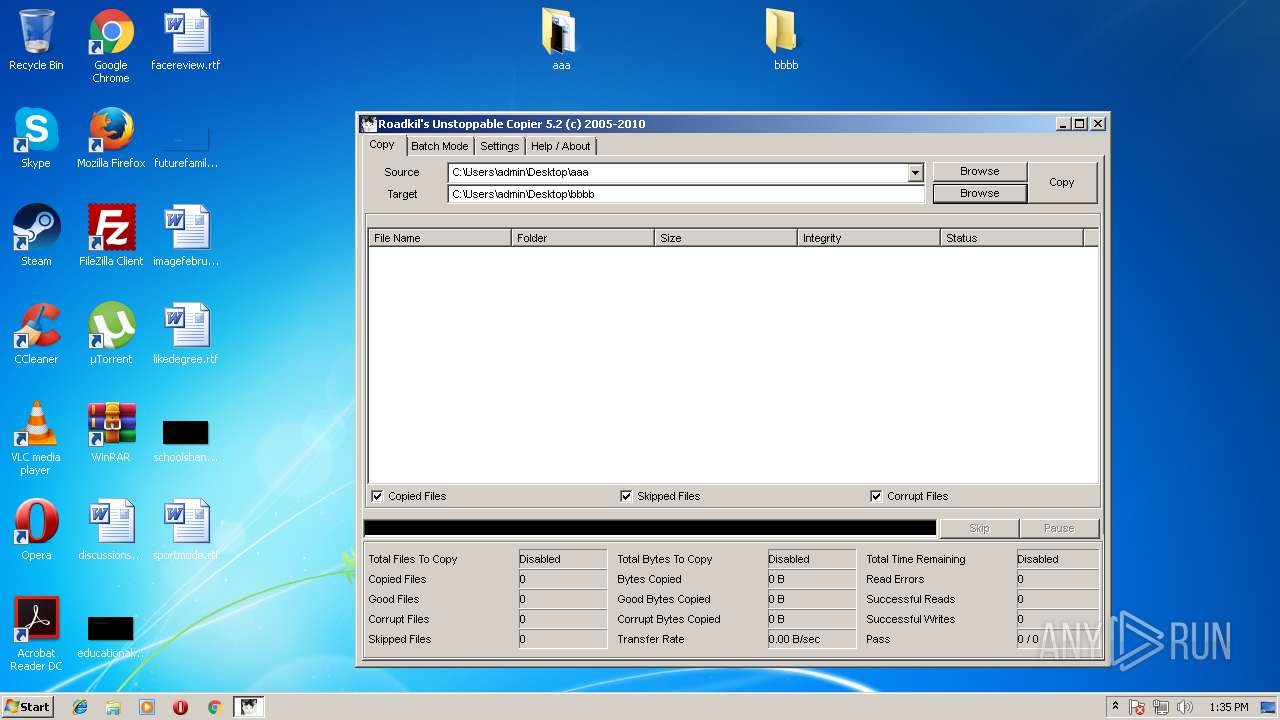Open Opera desktop shortcut

click(x=36, y=530)
